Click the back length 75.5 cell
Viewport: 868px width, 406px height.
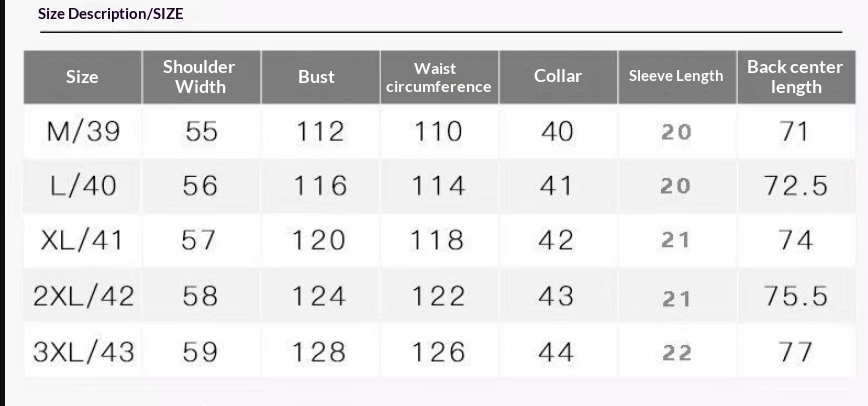pos(796,296)
